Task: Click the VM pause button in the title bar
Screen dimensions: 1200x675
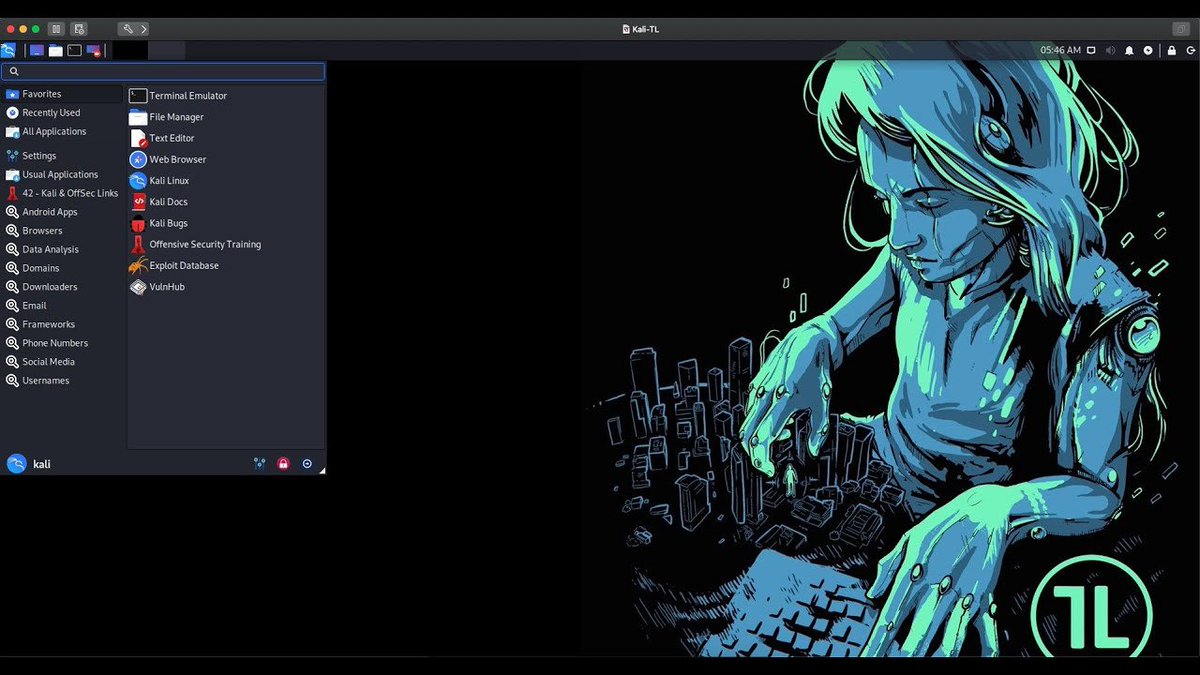Action: click(x=56, y=29)
